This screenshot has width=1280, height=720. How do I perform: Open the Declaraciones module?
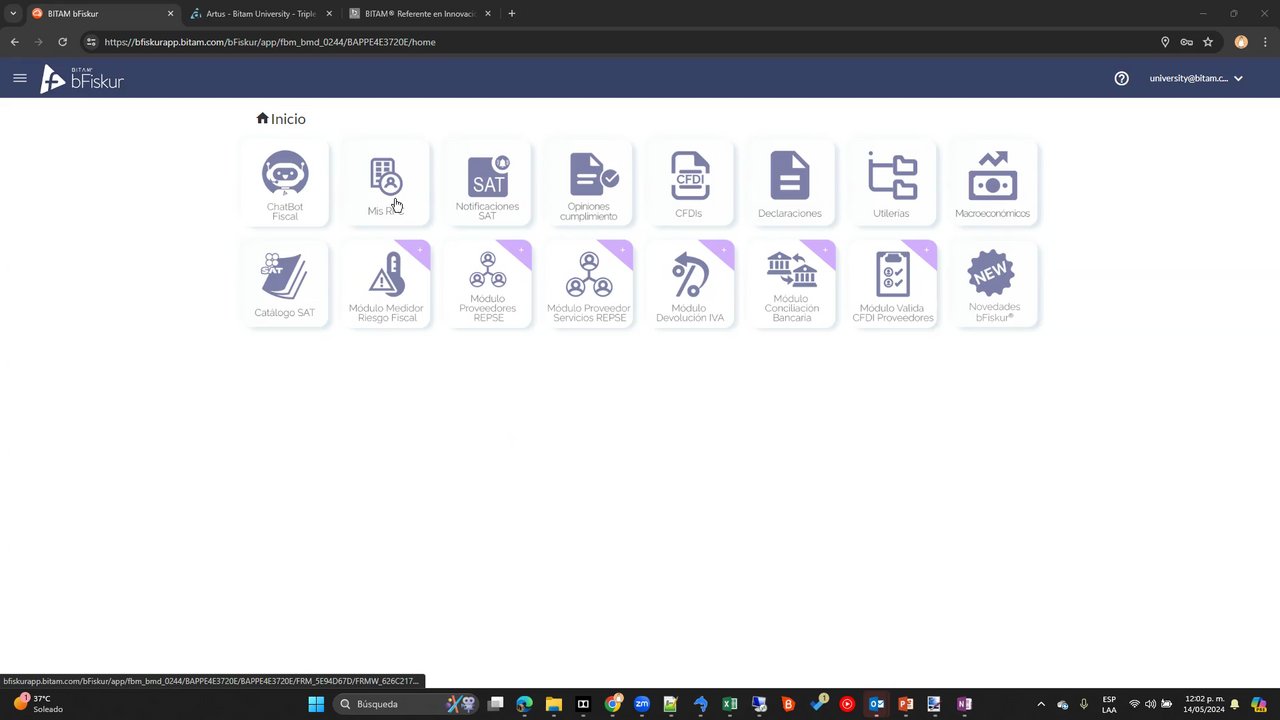click(790, 184)
